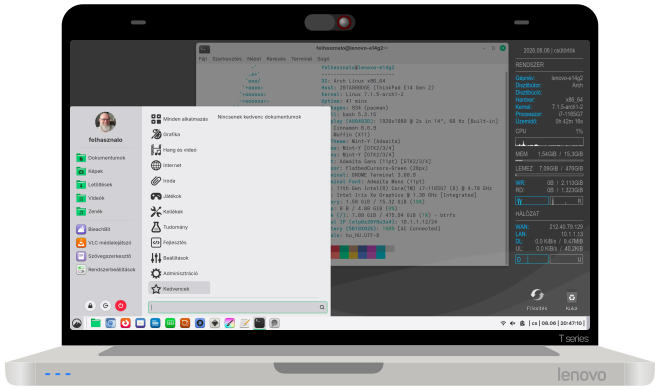Click the felhasznalo user avatar
Screen dimensions: 660x390
click(x=105, y=122)
